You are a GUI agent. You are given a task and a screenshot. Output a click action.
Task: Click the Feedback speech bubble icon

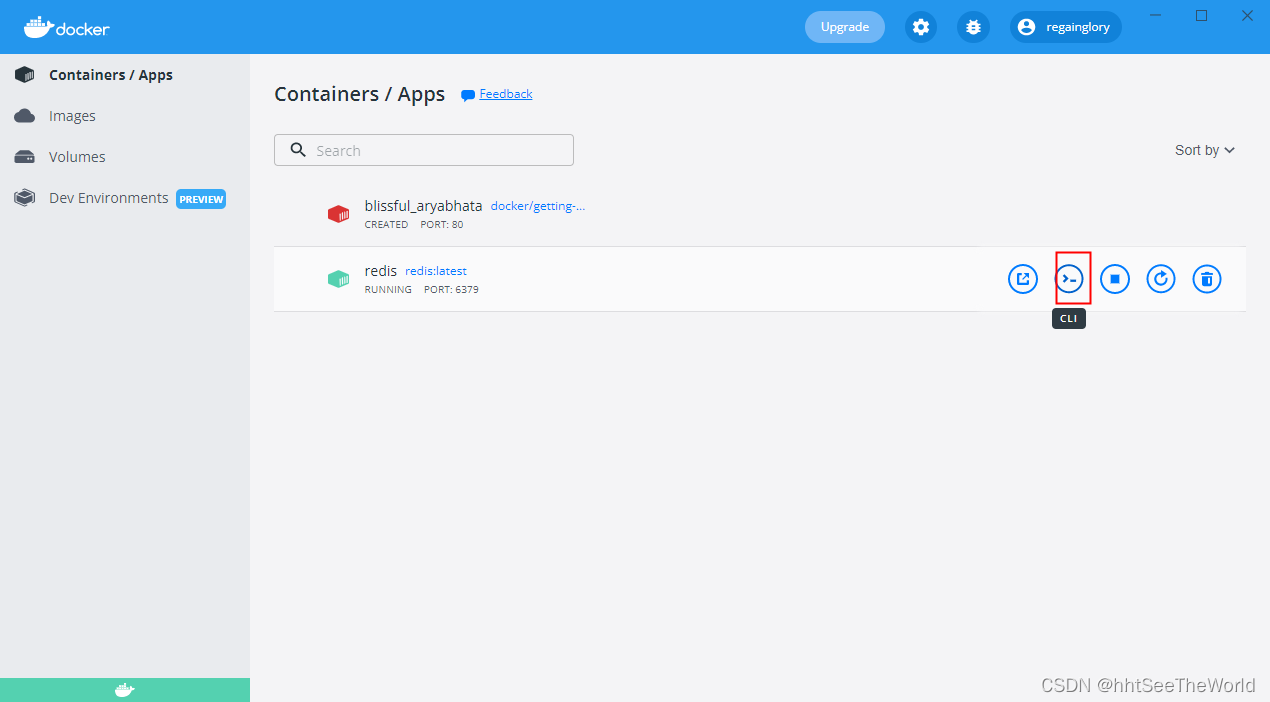point(467,95)
